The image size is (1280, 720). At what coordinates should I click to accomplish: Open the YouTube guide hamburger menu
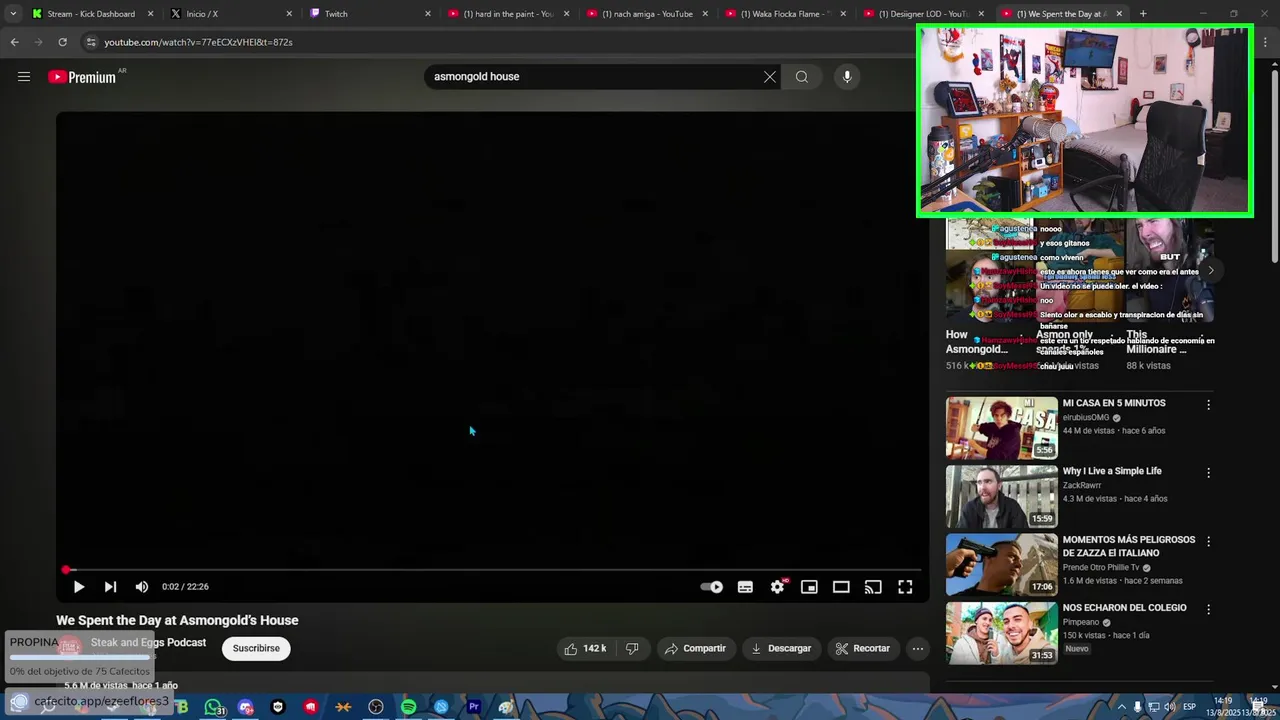[24, 77]
